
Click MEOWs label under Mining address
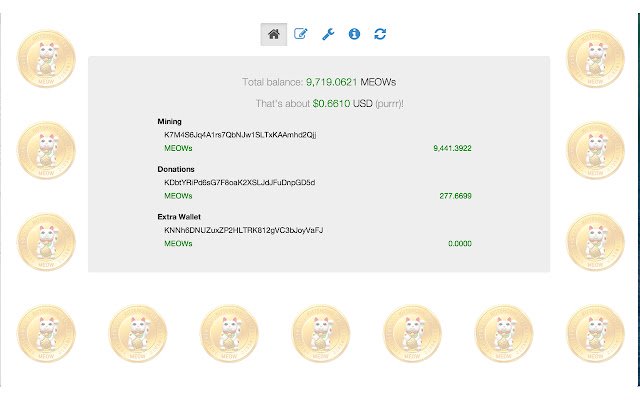point(178,148)
